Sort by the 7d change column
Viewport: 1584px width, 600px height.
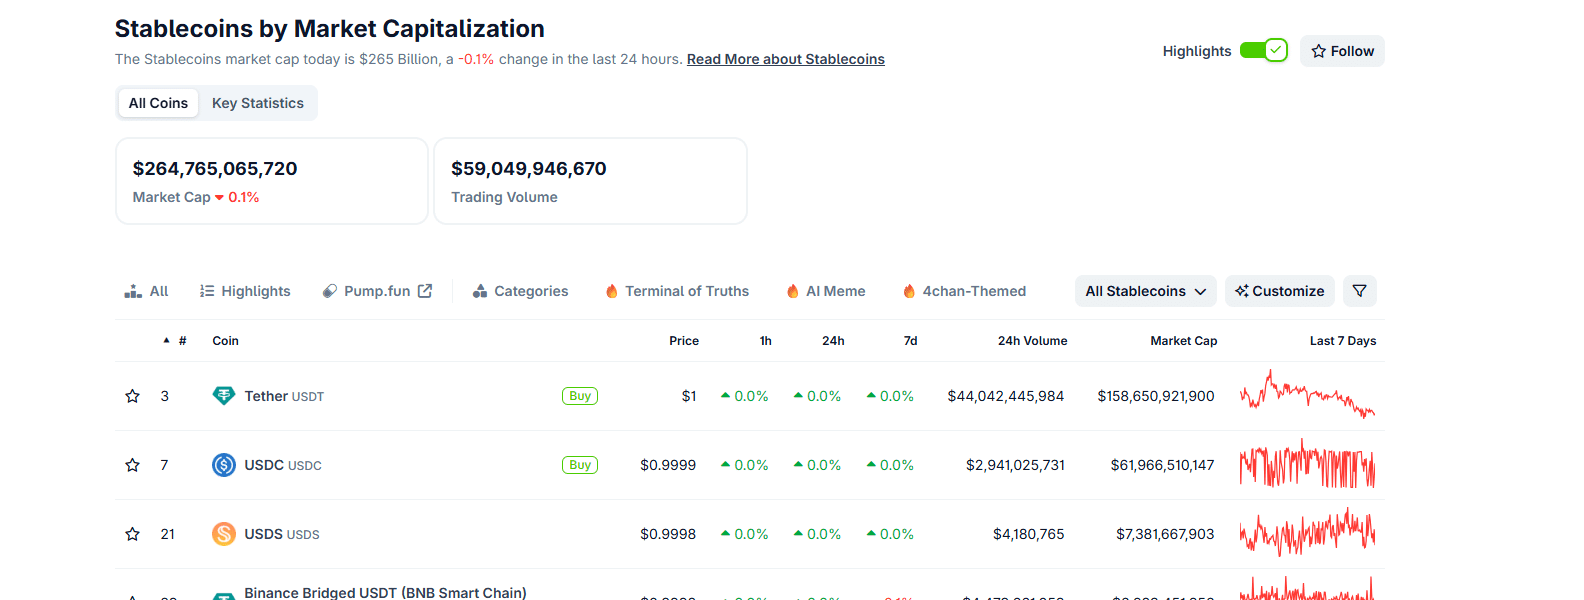[x=910, y=341]
